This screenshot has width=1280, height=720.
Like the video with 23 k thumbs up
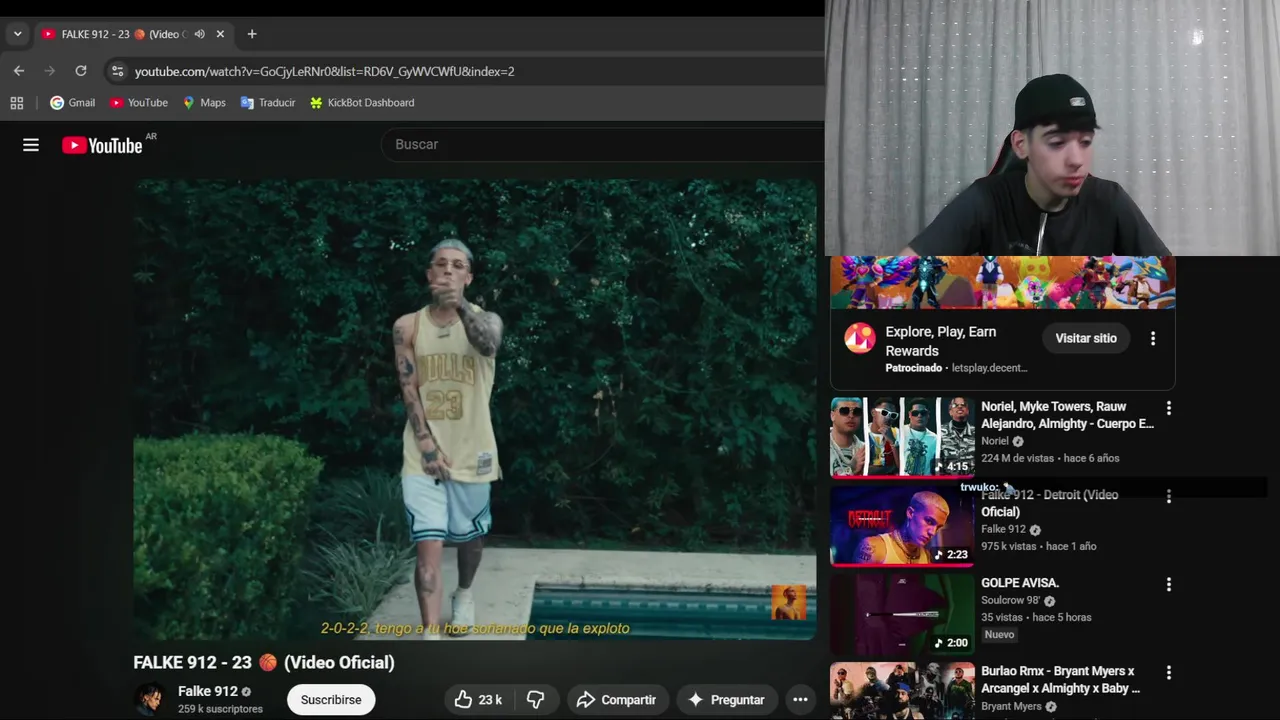point(478,700)
